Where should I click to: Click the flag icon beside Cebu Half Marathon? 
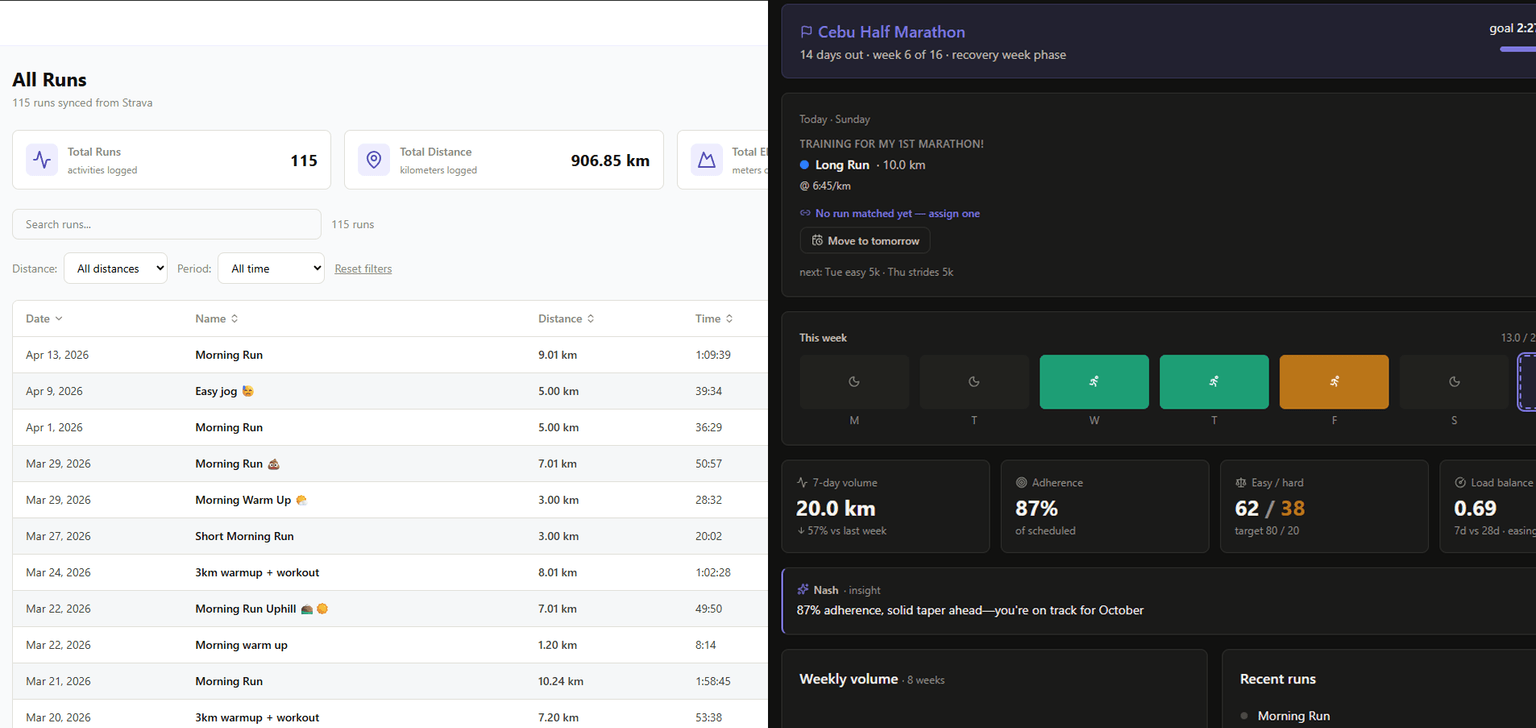point(806,33)
